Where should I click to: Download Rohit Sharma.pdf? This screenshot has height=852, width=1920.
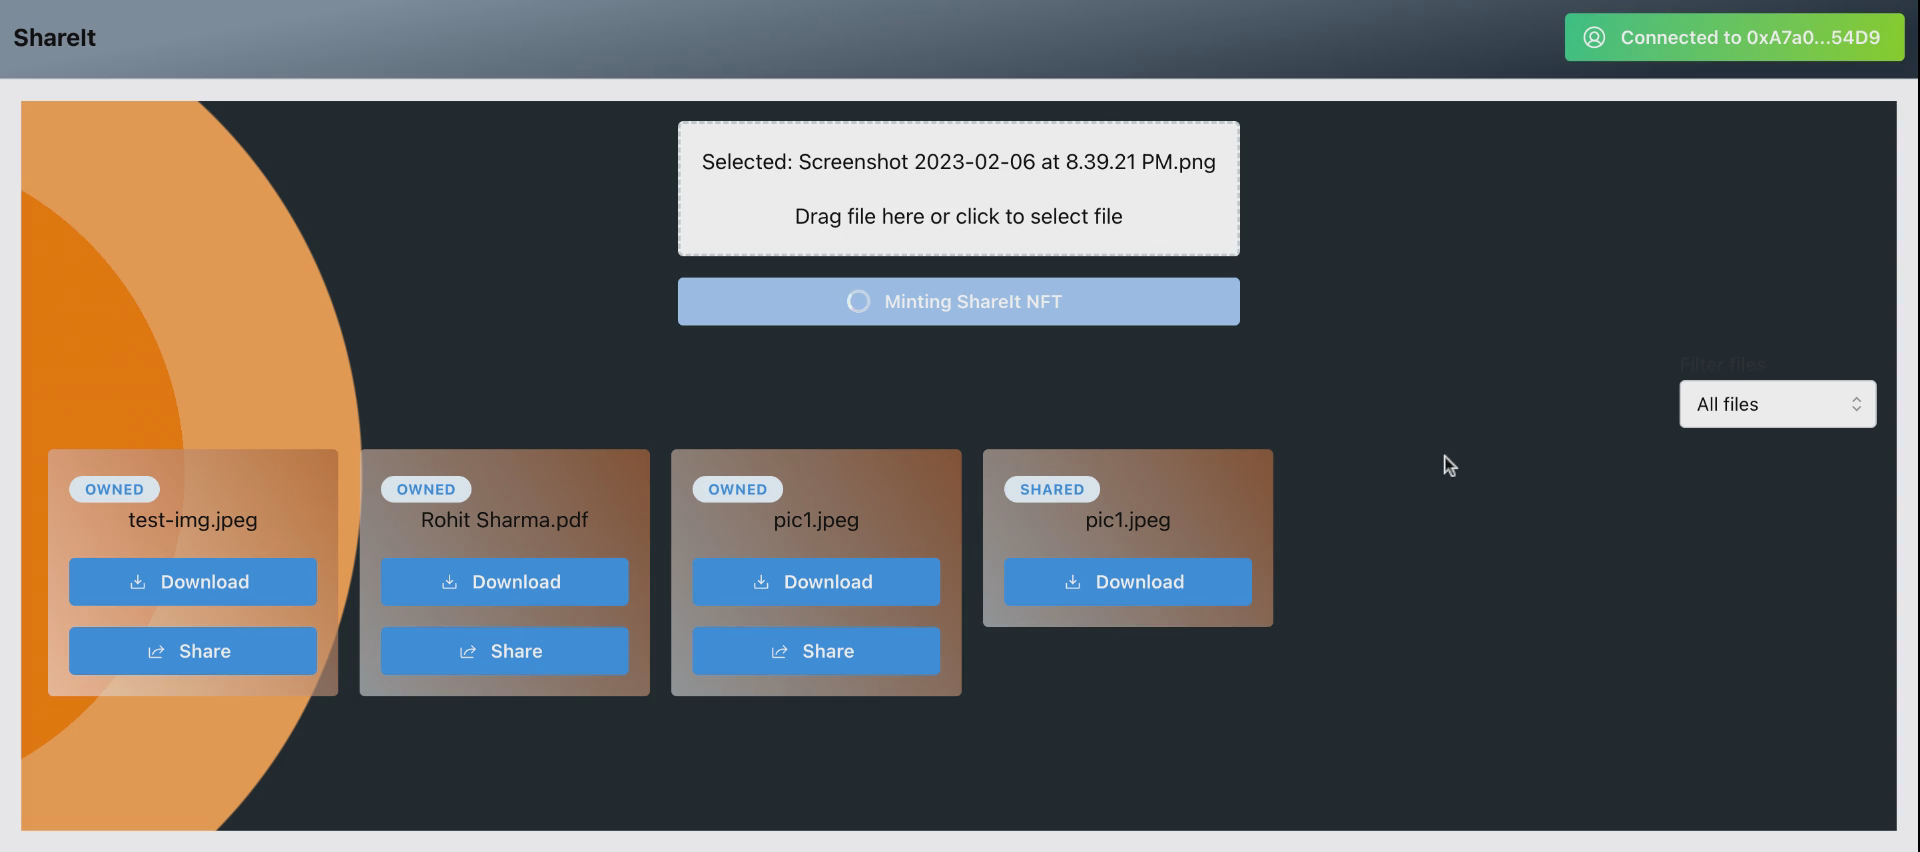(504, 582)
